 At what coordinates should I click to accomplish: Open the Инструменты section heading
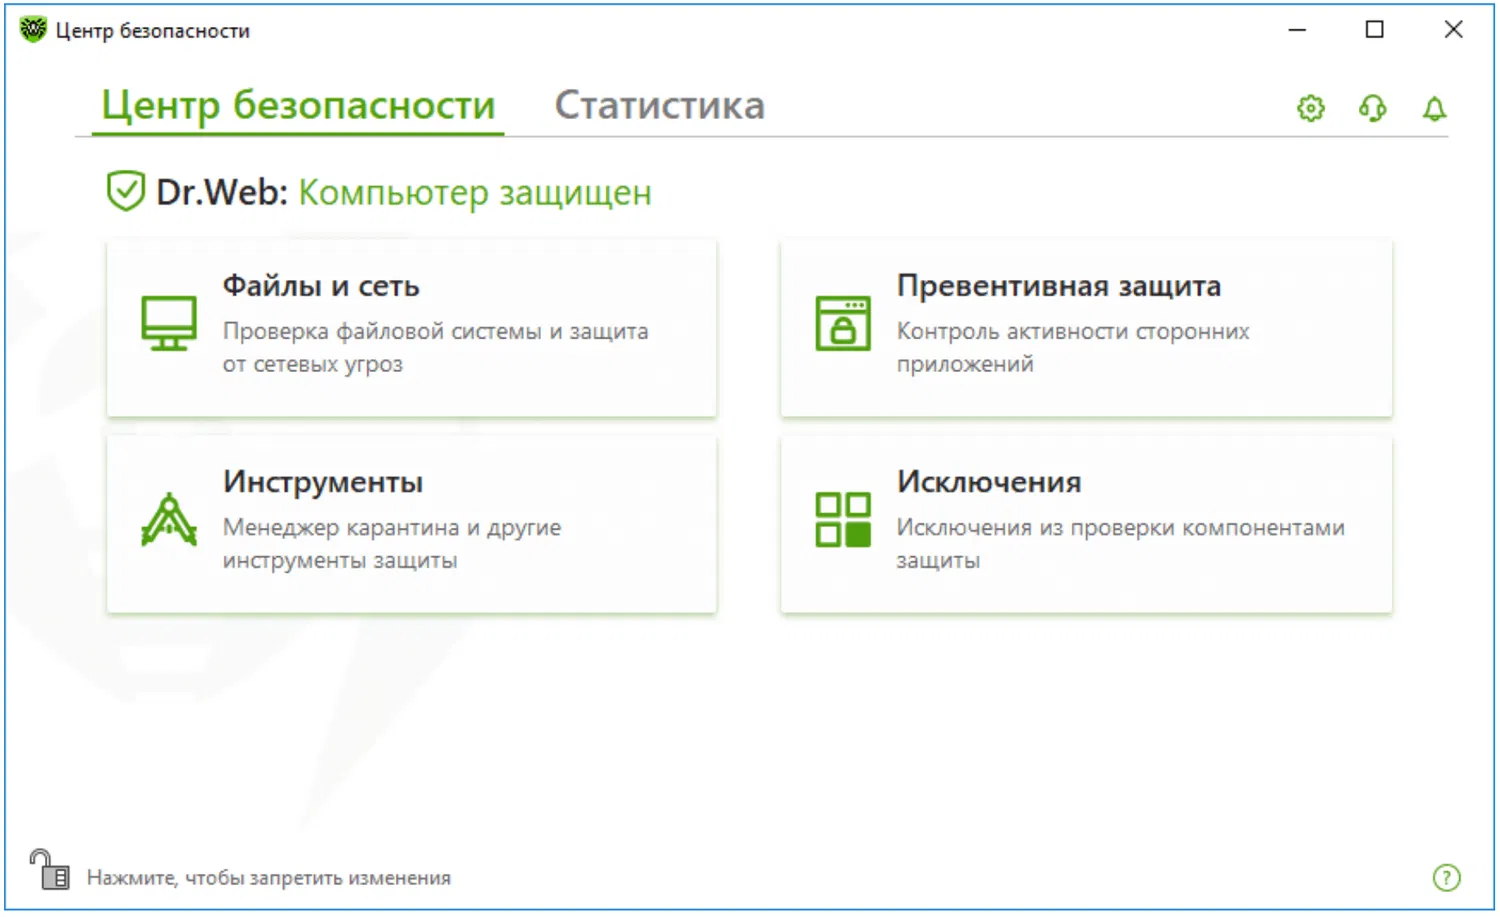click(323, 482)
